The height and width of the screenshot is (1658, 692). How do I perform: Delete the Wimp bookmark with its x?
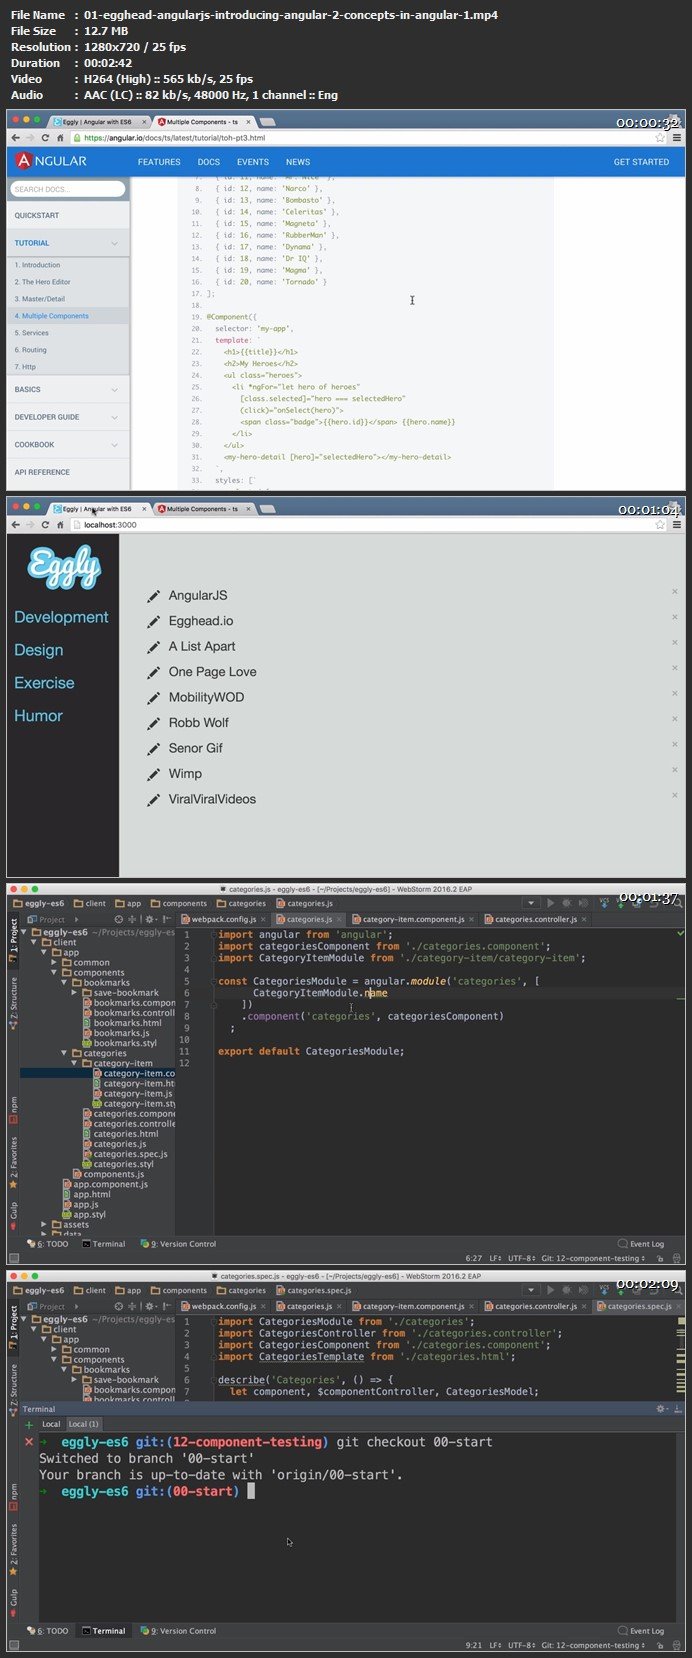675,770
